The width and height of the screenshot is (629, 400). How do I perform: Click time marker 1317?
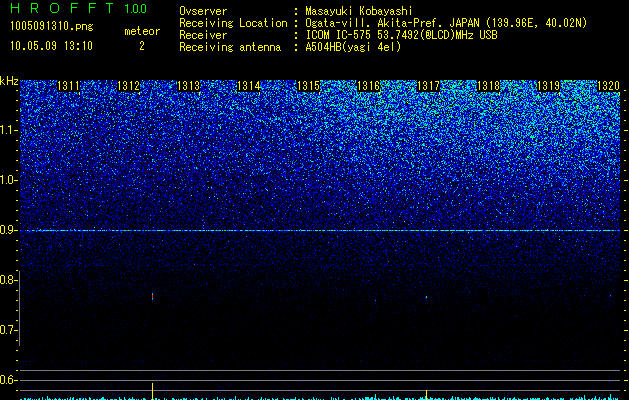tap(428, 86)
